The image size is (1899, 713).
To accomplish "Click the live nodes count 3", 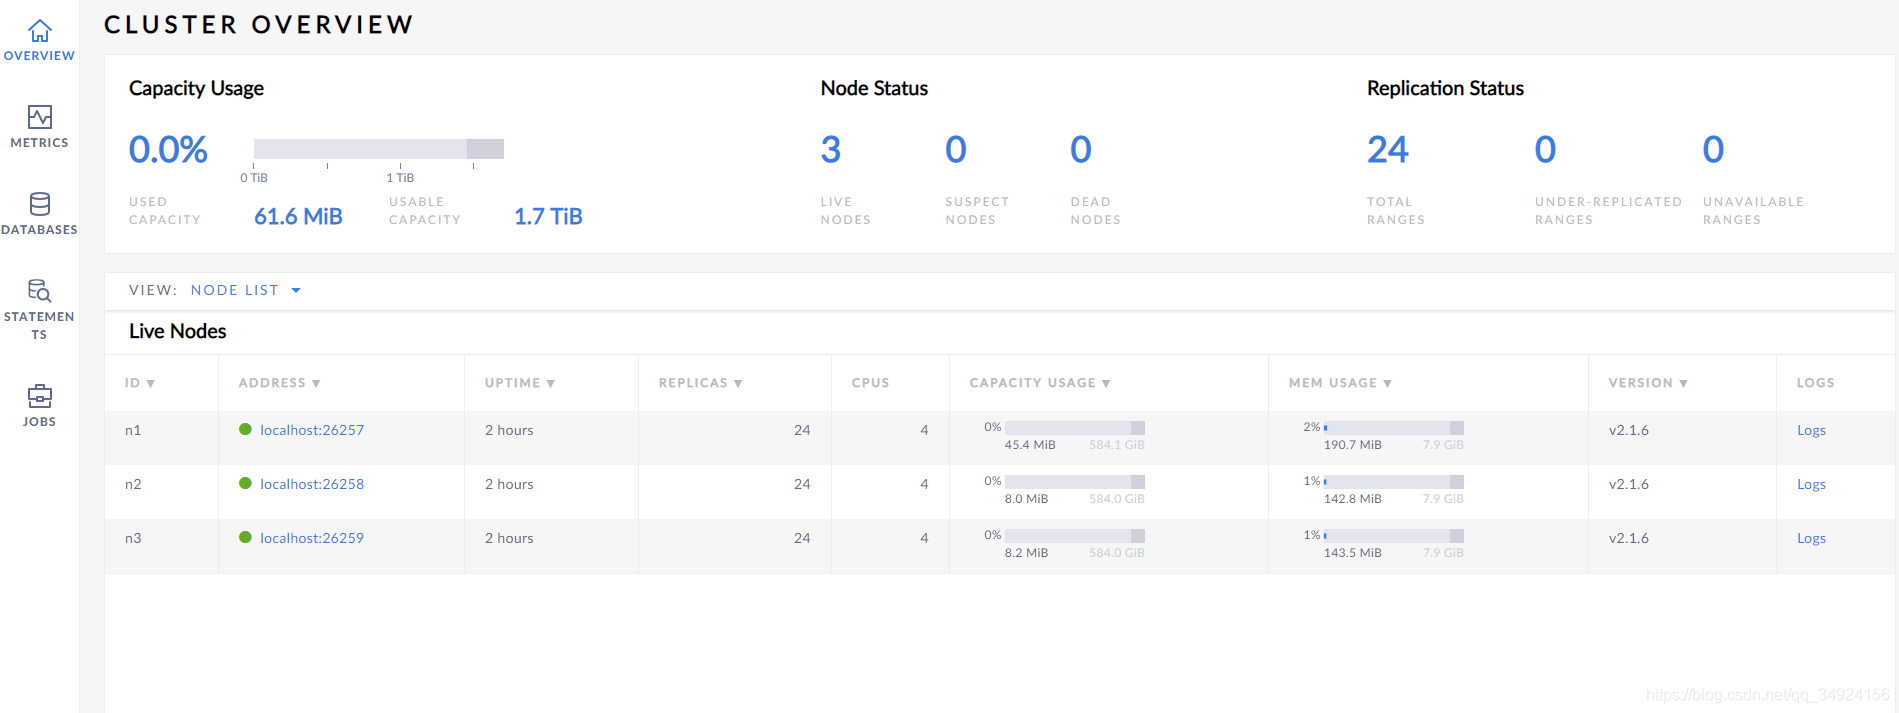I will pos(831,150).
